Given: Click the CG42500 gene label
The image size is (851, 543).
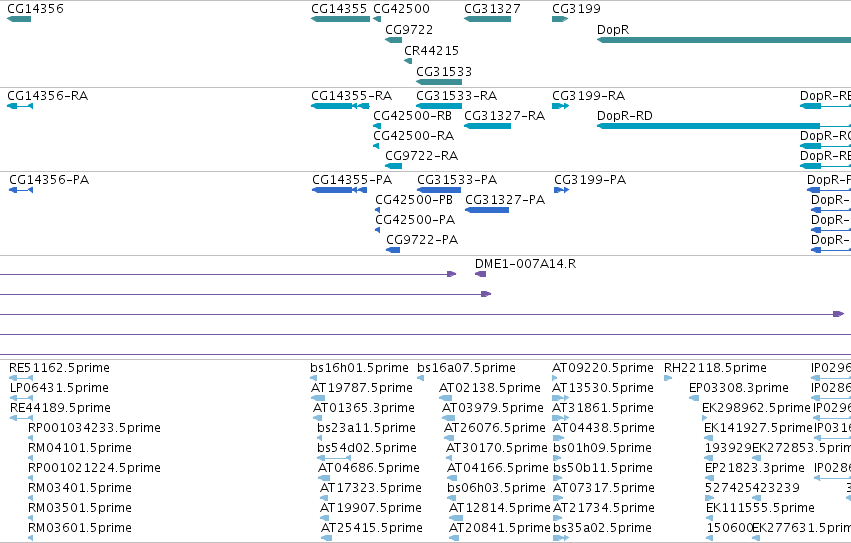Looking at the screenshot, I should pos(401,9).
